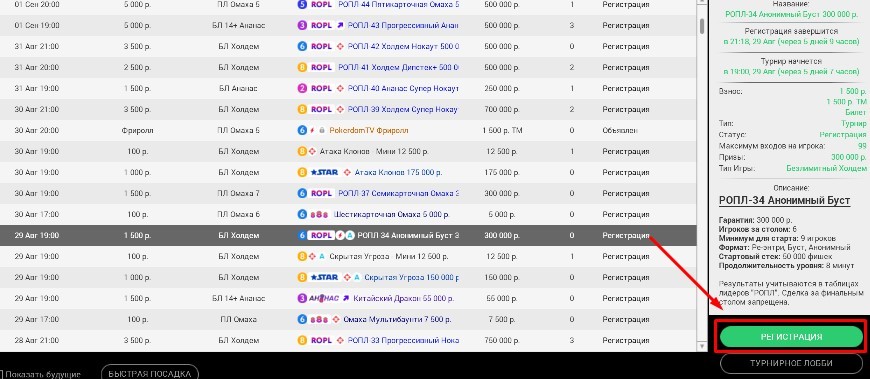Click the purple 2 seats badge on РОПЛ 40 row
This screenshot has height=379, width=870.
click(302, 88)
